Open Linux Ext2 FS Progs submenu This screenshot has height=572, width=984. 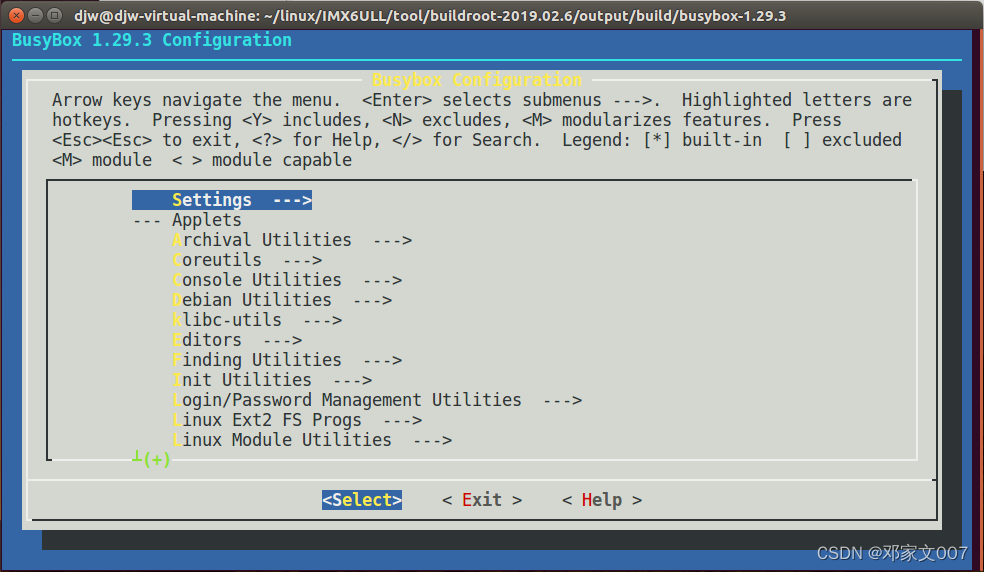(297, 421)
